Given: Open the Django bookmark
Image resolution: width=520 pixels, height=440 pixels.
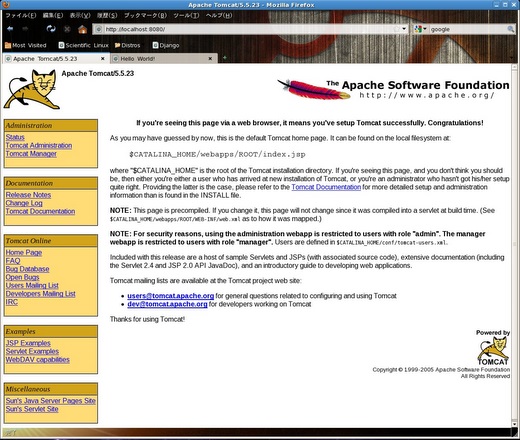Looking at the screenshot, I should [166, 45].
